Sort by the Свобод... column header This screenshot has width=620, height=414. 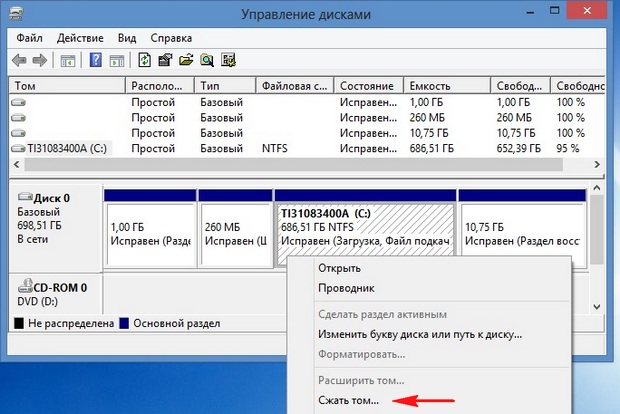tap(520, 86)
